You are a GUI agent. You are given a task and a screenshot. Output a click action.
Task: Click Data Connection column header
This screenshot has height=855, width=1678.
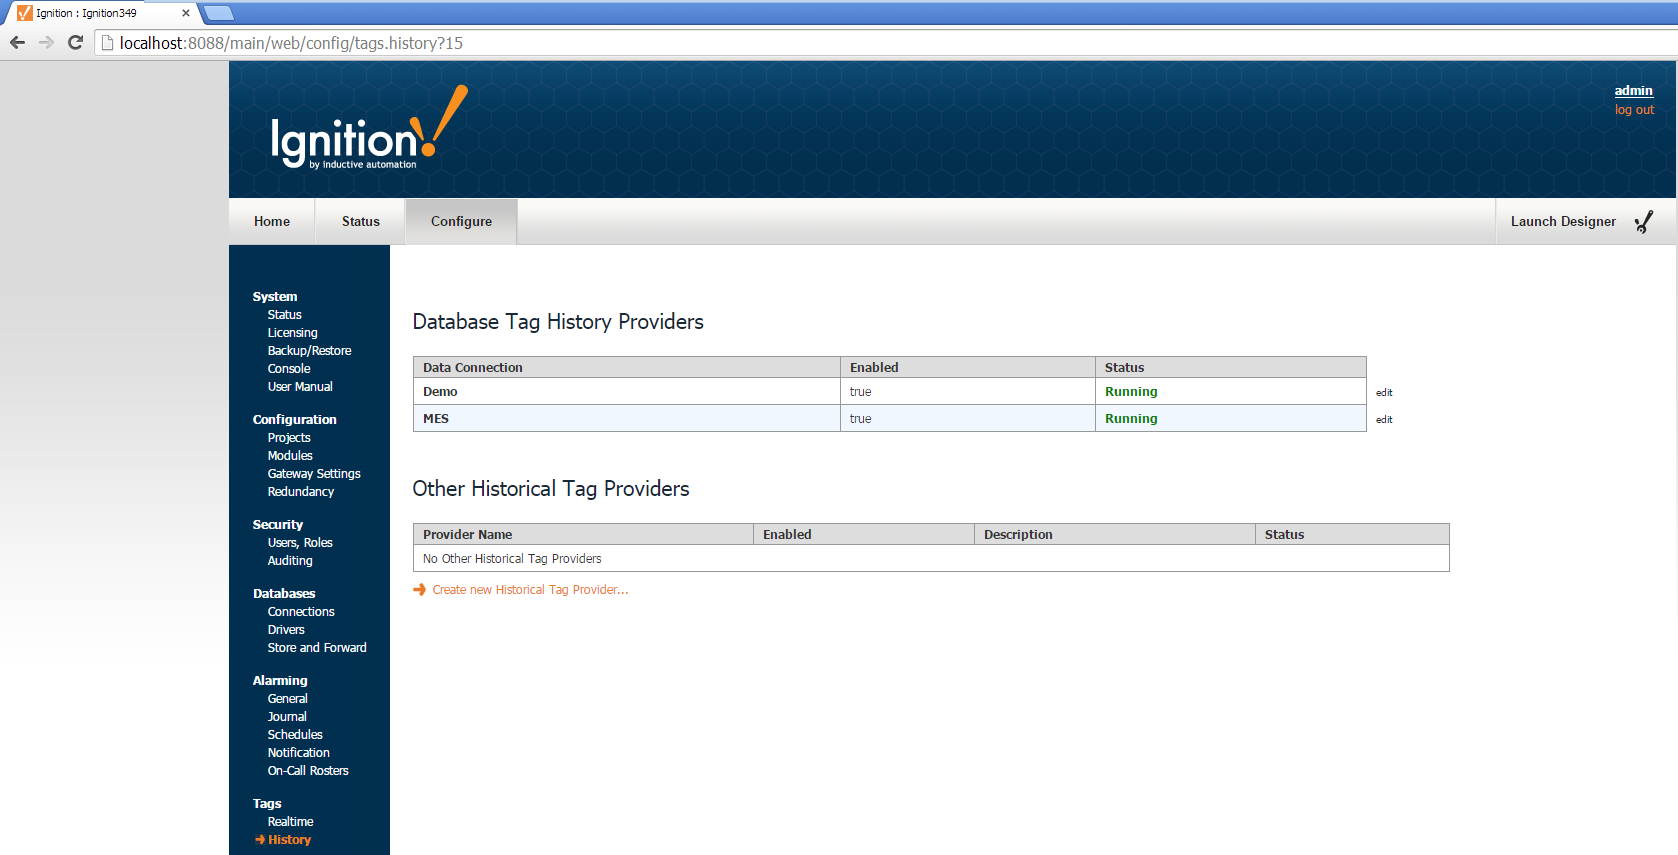pos(627,368)
